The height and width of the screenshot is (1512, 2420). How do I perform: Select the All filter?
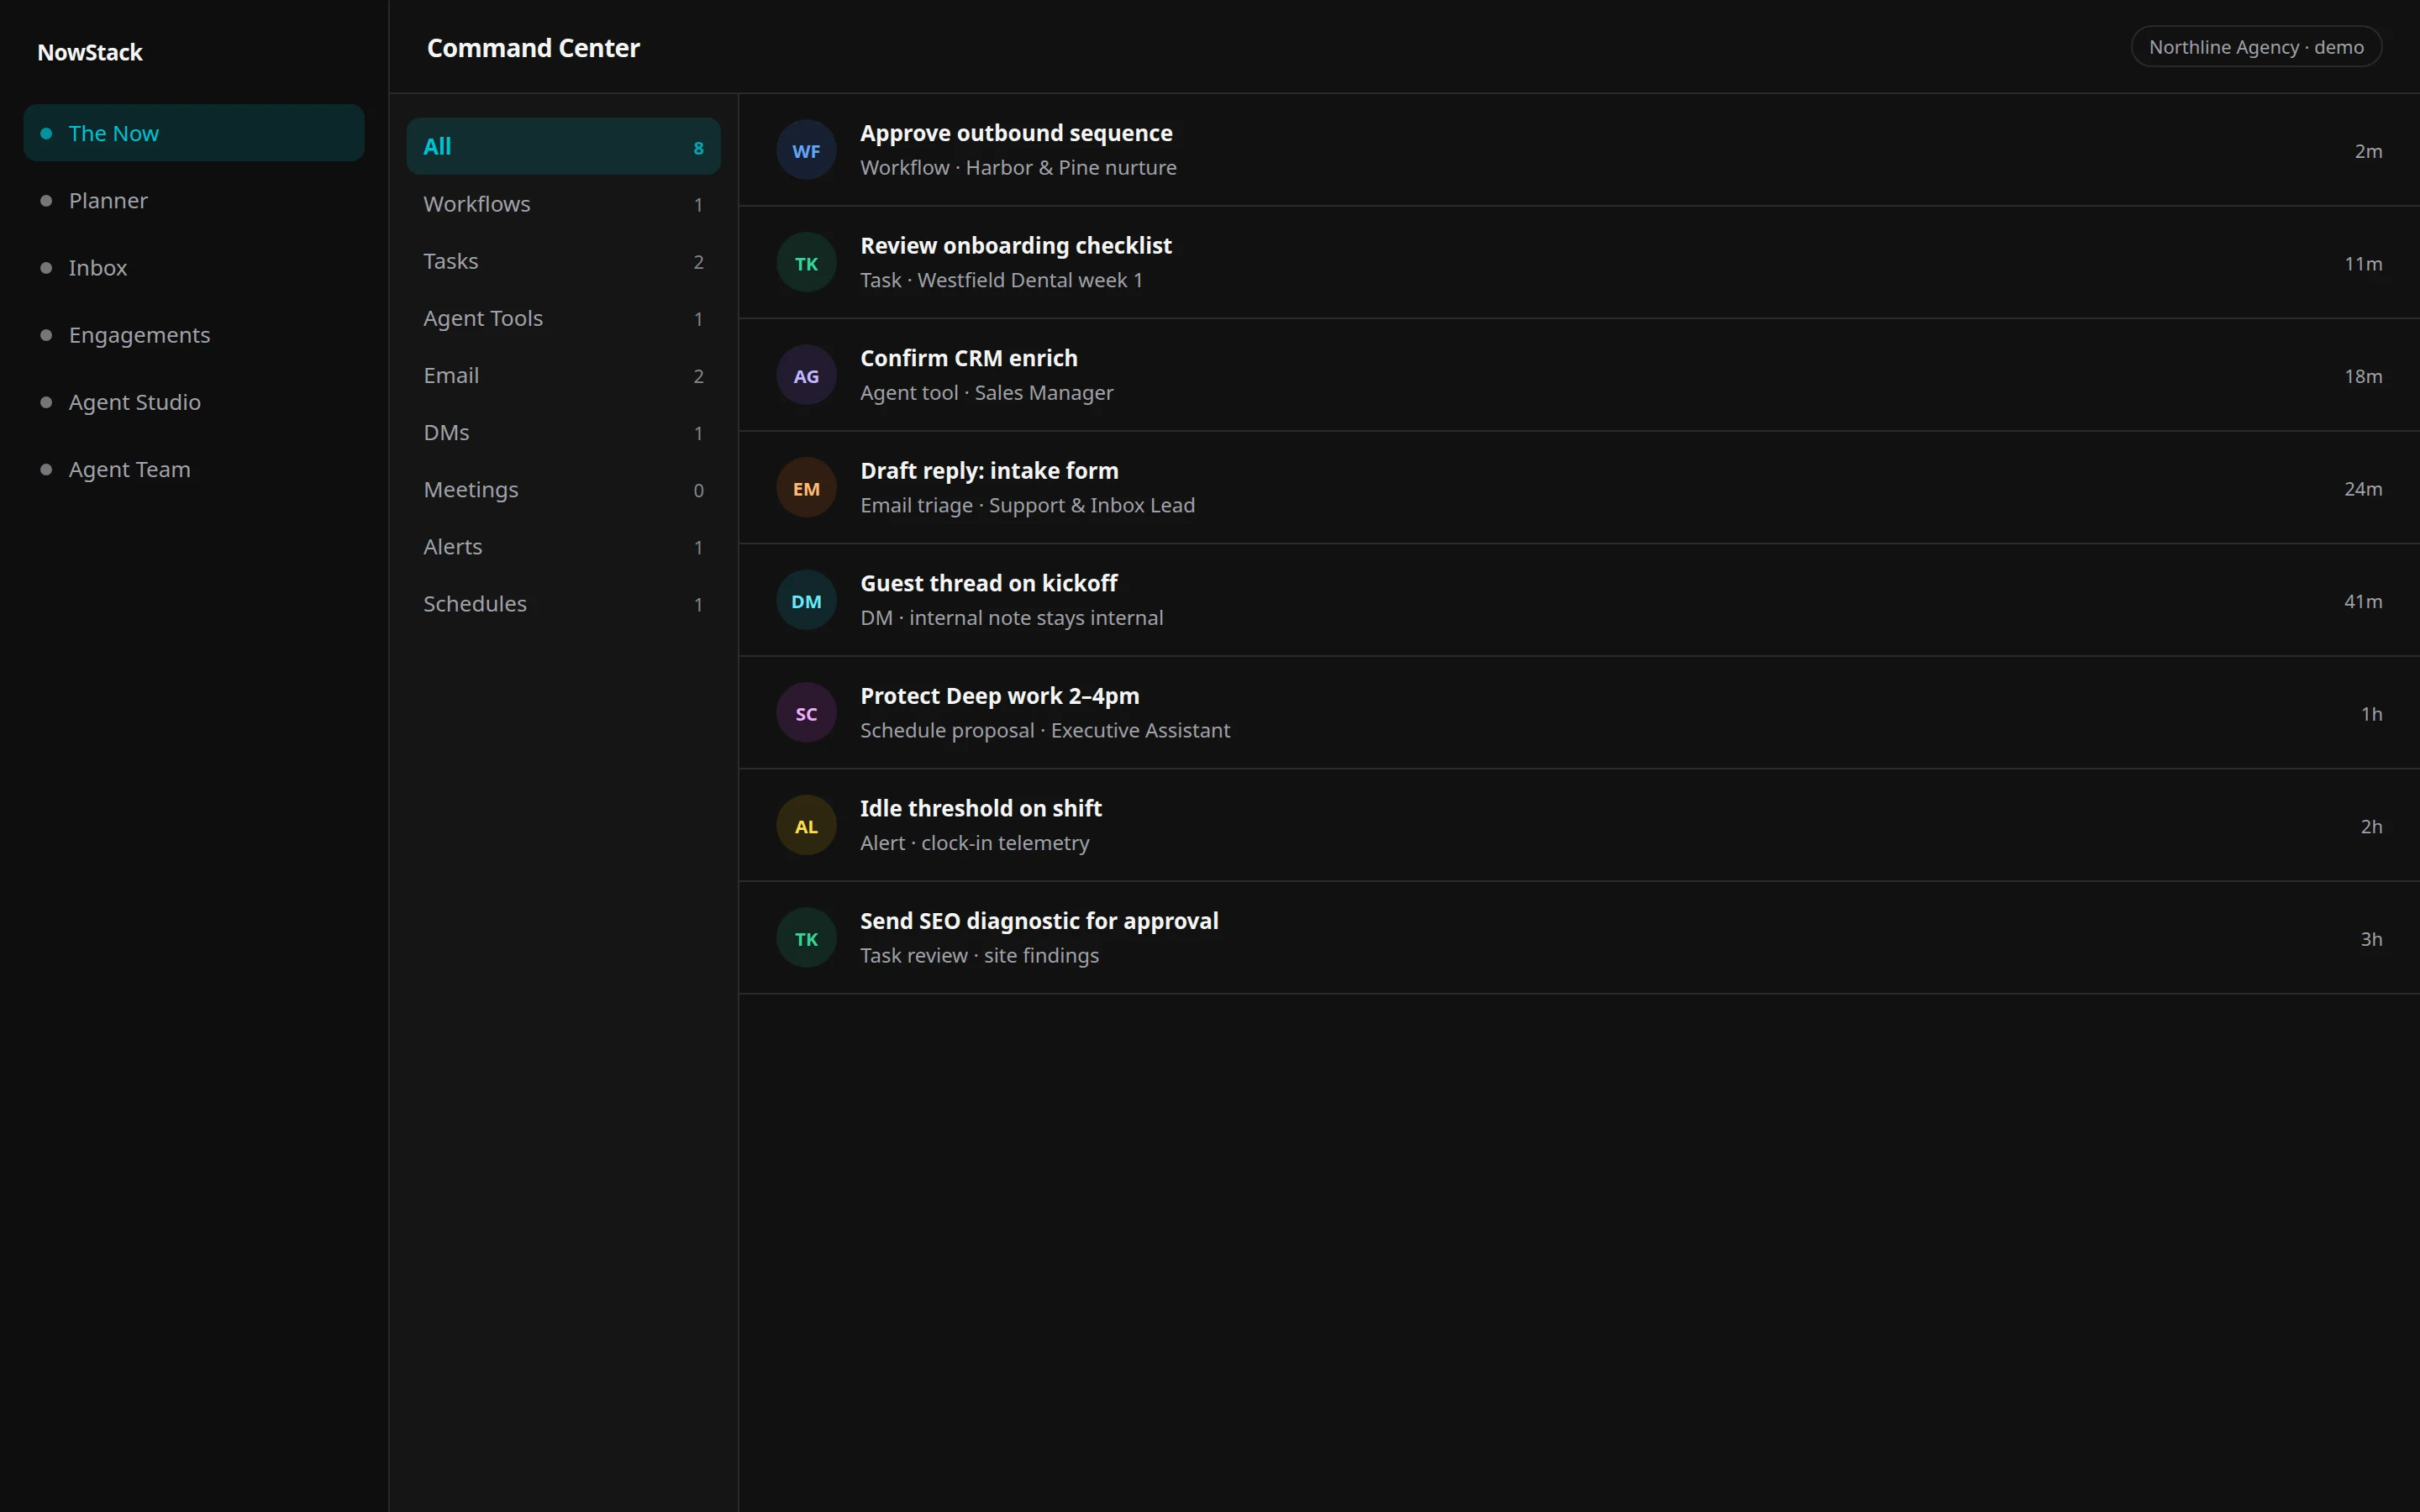563,146
